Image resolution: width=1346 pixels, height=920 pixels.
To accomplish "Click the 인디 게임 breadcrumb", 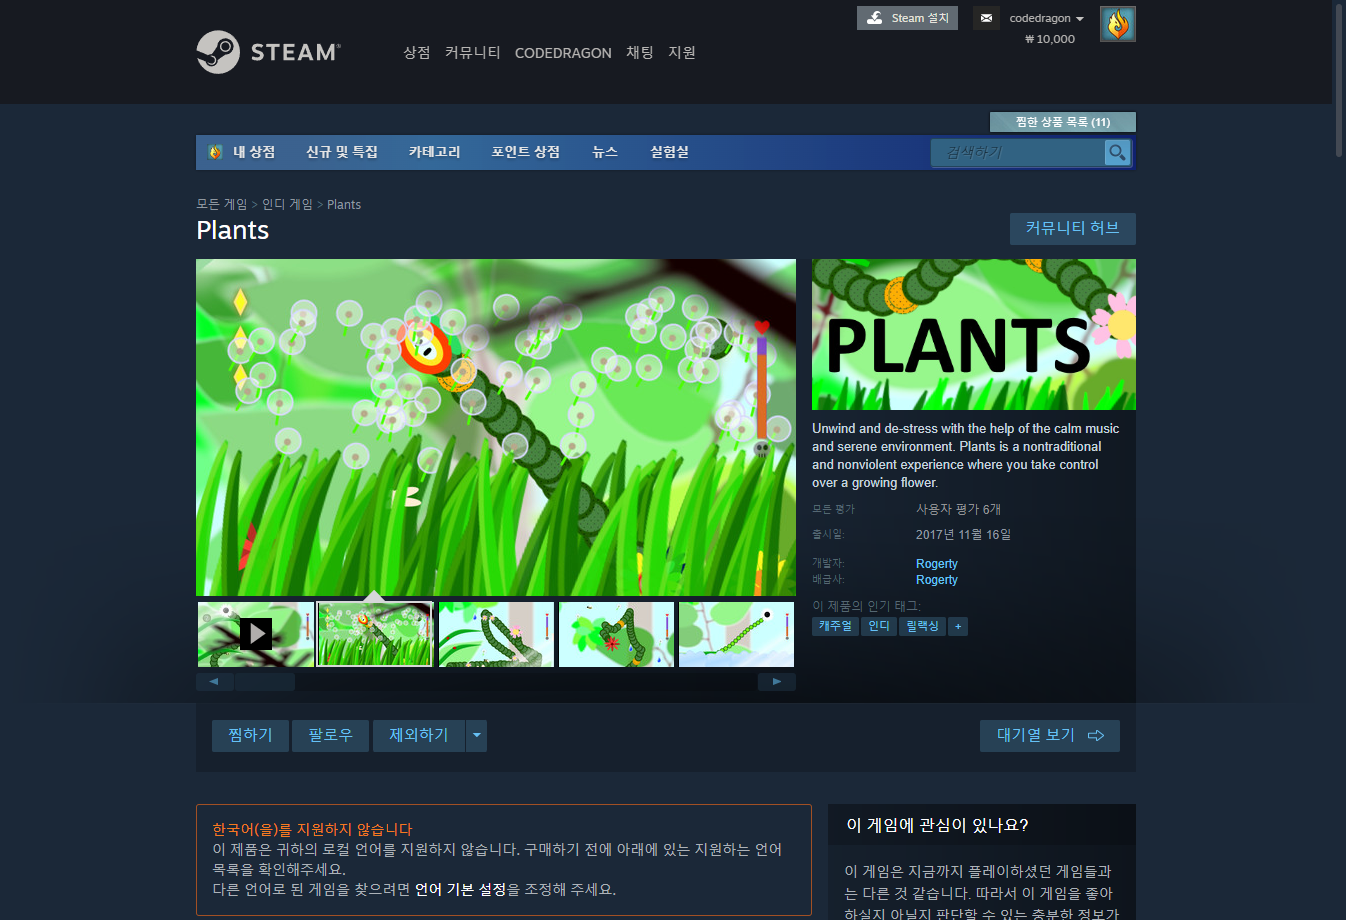I will [x=287, y=204].
